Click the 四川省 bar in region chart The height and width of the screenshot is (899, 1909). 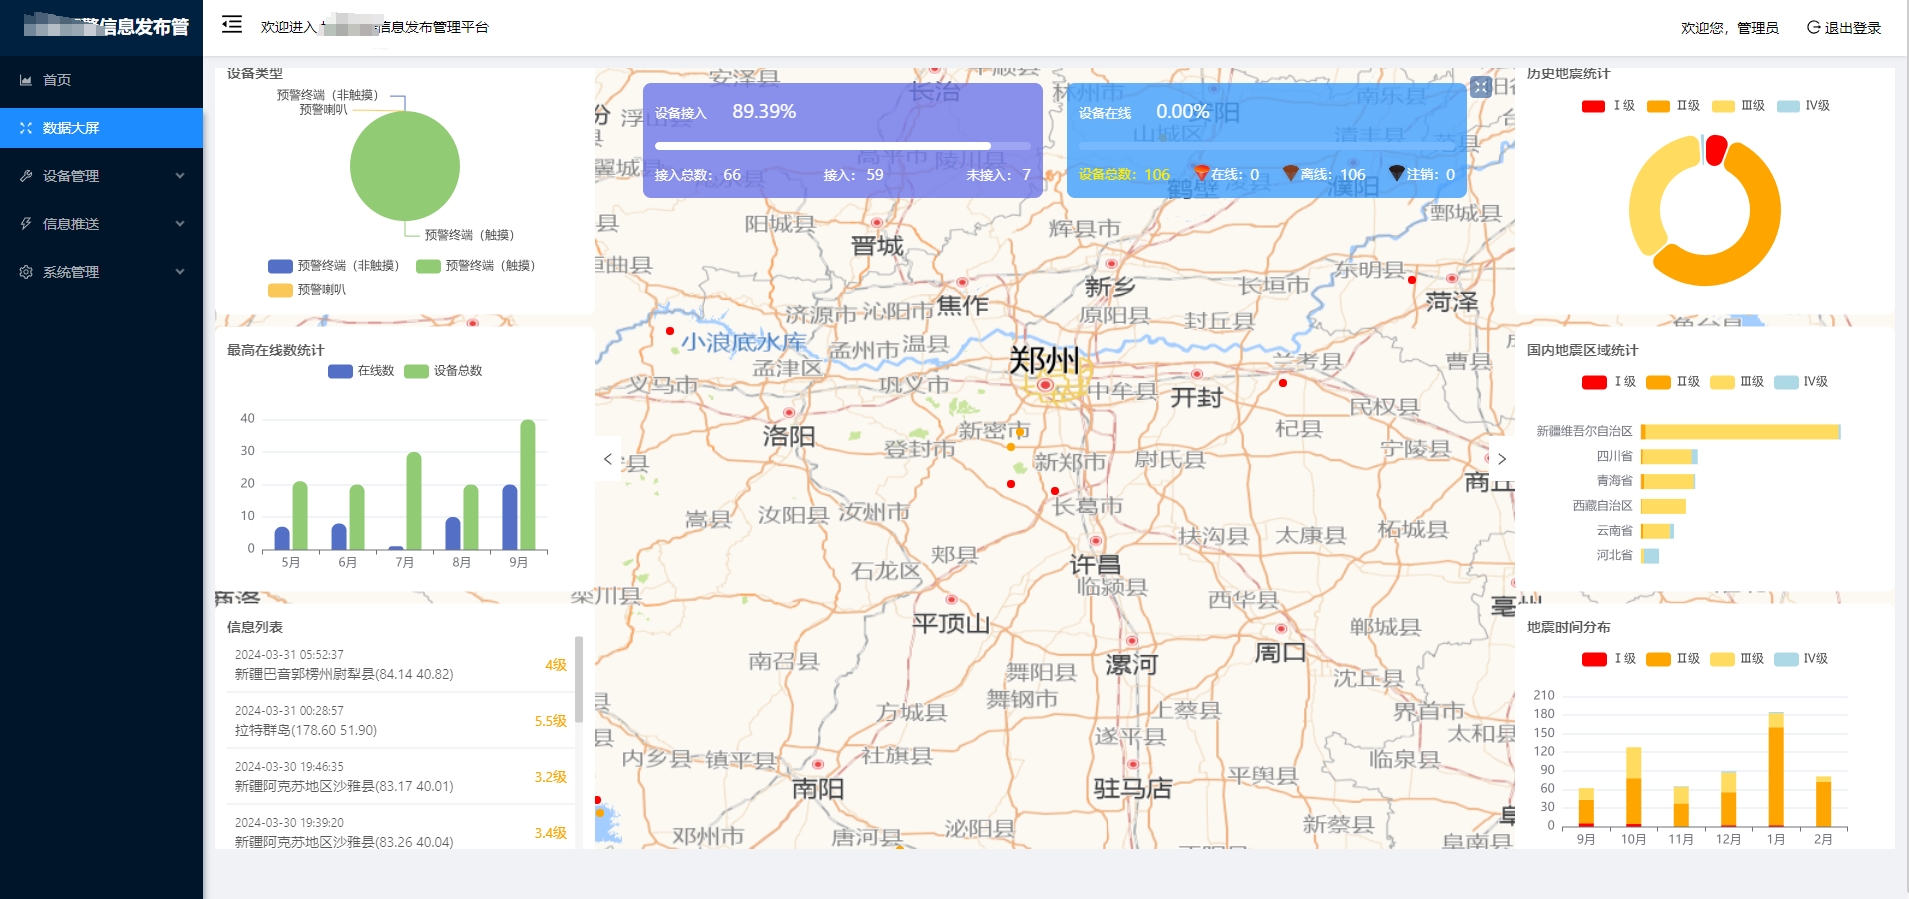point(1669,457)
